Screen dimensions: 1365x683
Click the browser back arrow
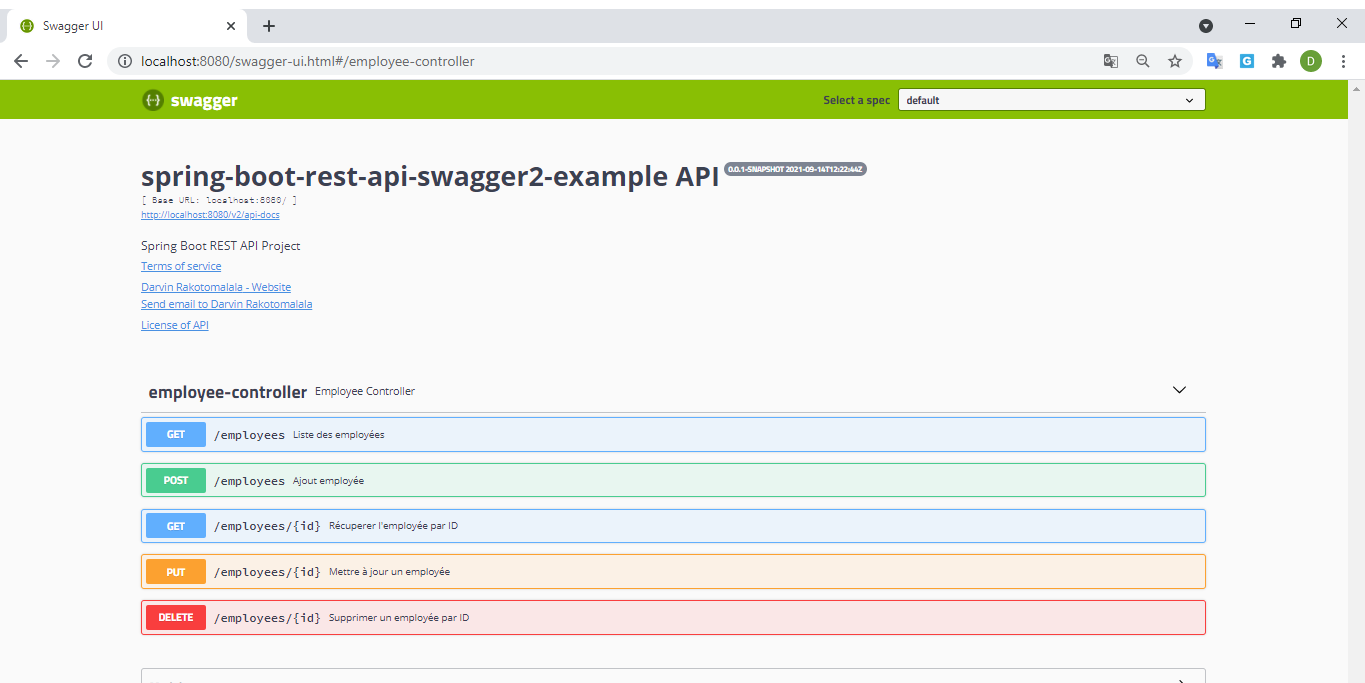pos(21,61)
